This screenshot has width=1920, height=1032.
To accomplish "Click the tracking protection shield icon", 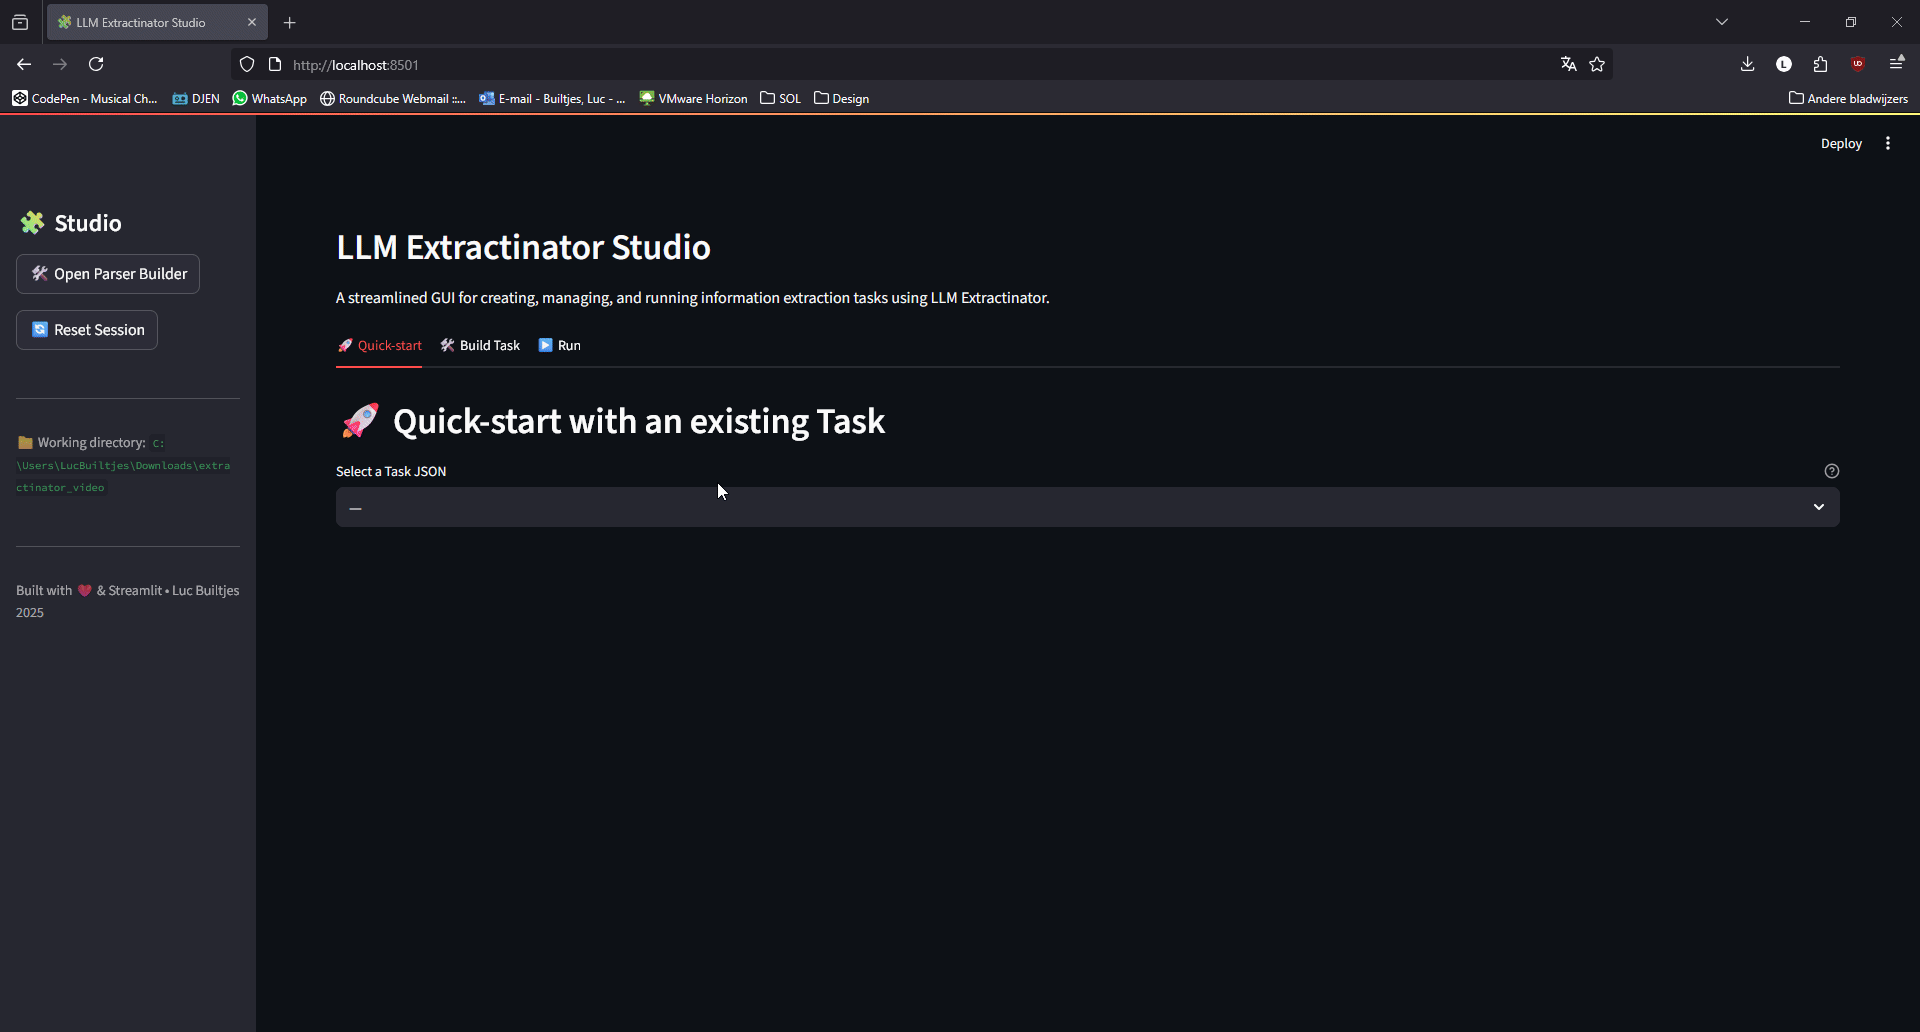I will point(247,65).
